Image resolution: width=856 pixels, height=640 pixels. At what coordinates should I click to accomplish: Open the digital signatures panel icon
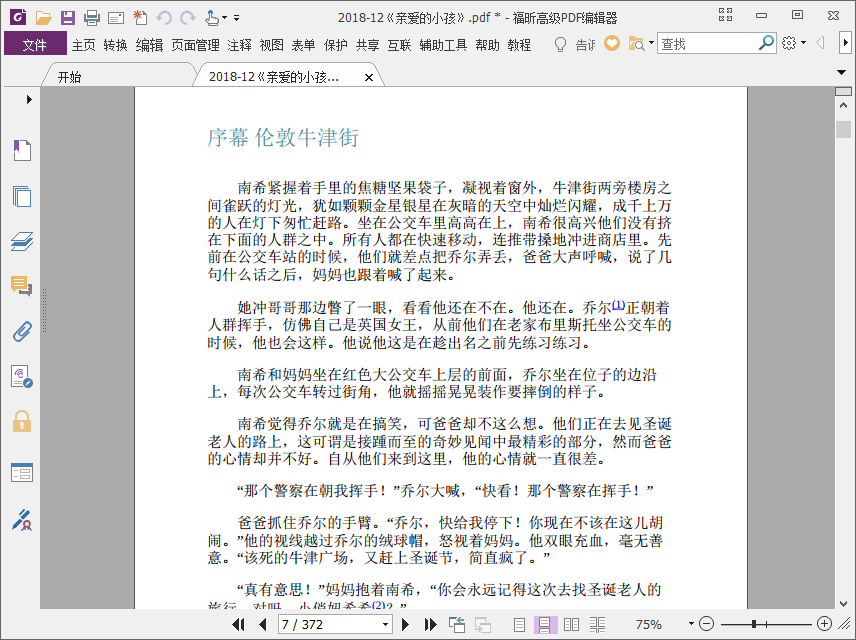pos(22,377)
